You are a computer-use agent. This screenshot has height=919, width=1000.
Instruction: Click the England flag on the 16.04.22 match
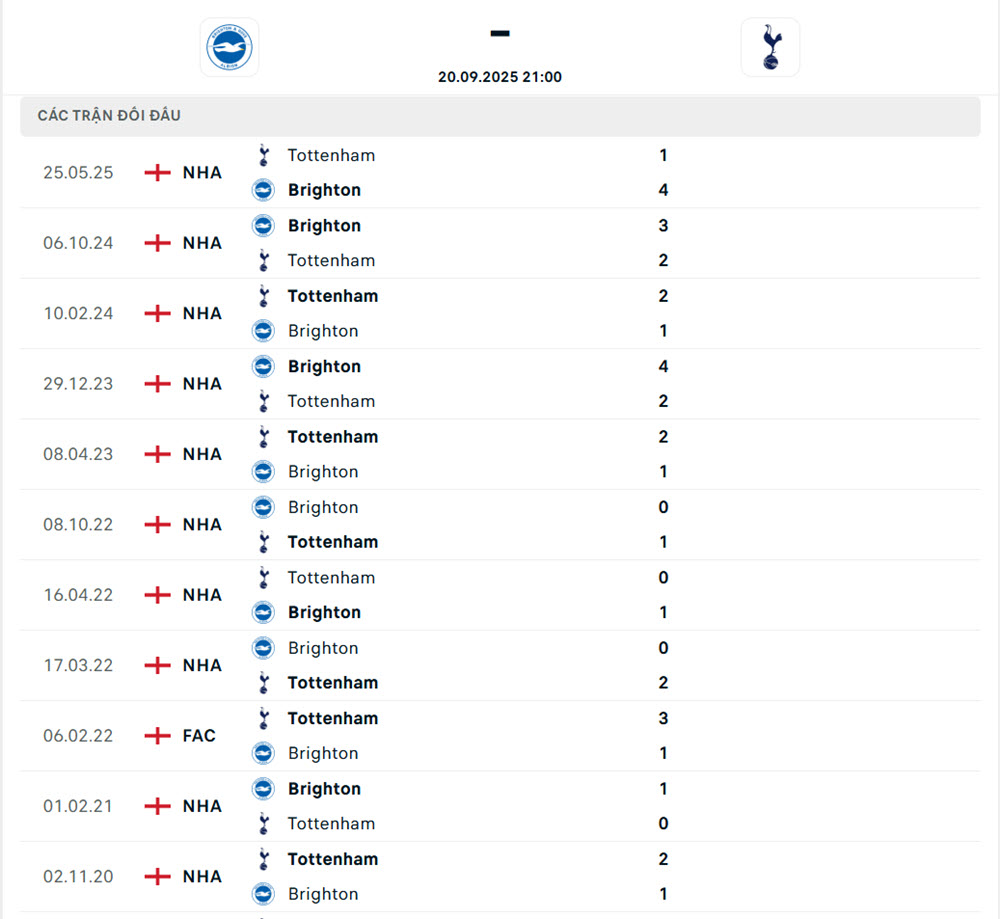click(x=157, y=595)
